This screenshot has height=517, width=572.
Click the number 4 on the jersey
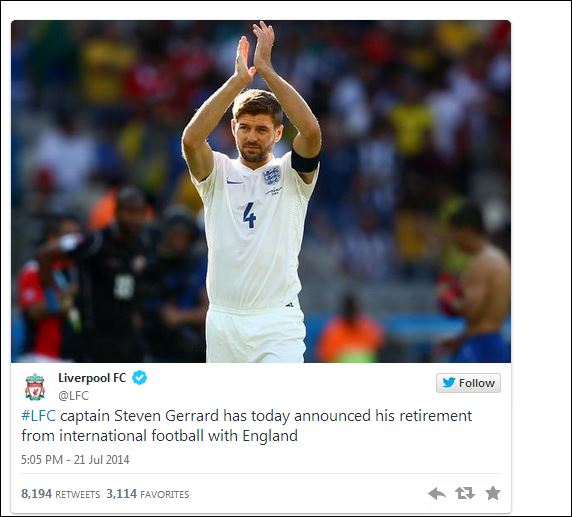pyautogui.click(x=250, y=215)
